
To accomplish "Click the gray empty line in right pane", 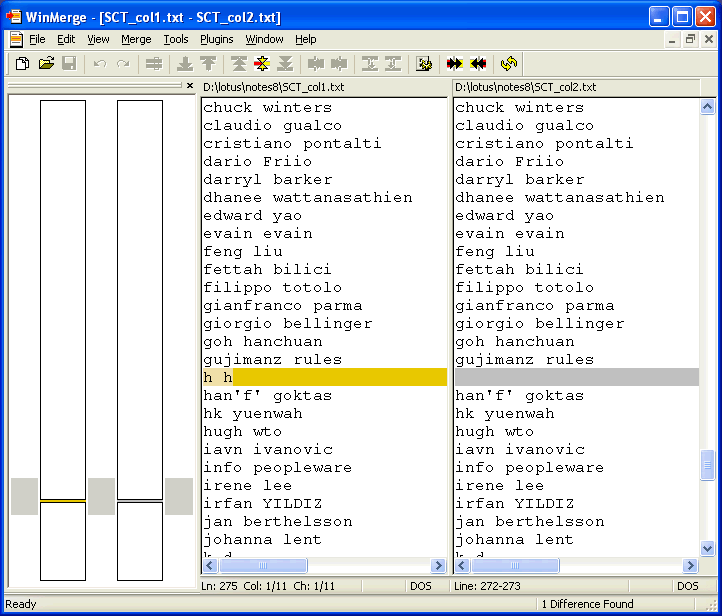I will click(x=576, y=377).
